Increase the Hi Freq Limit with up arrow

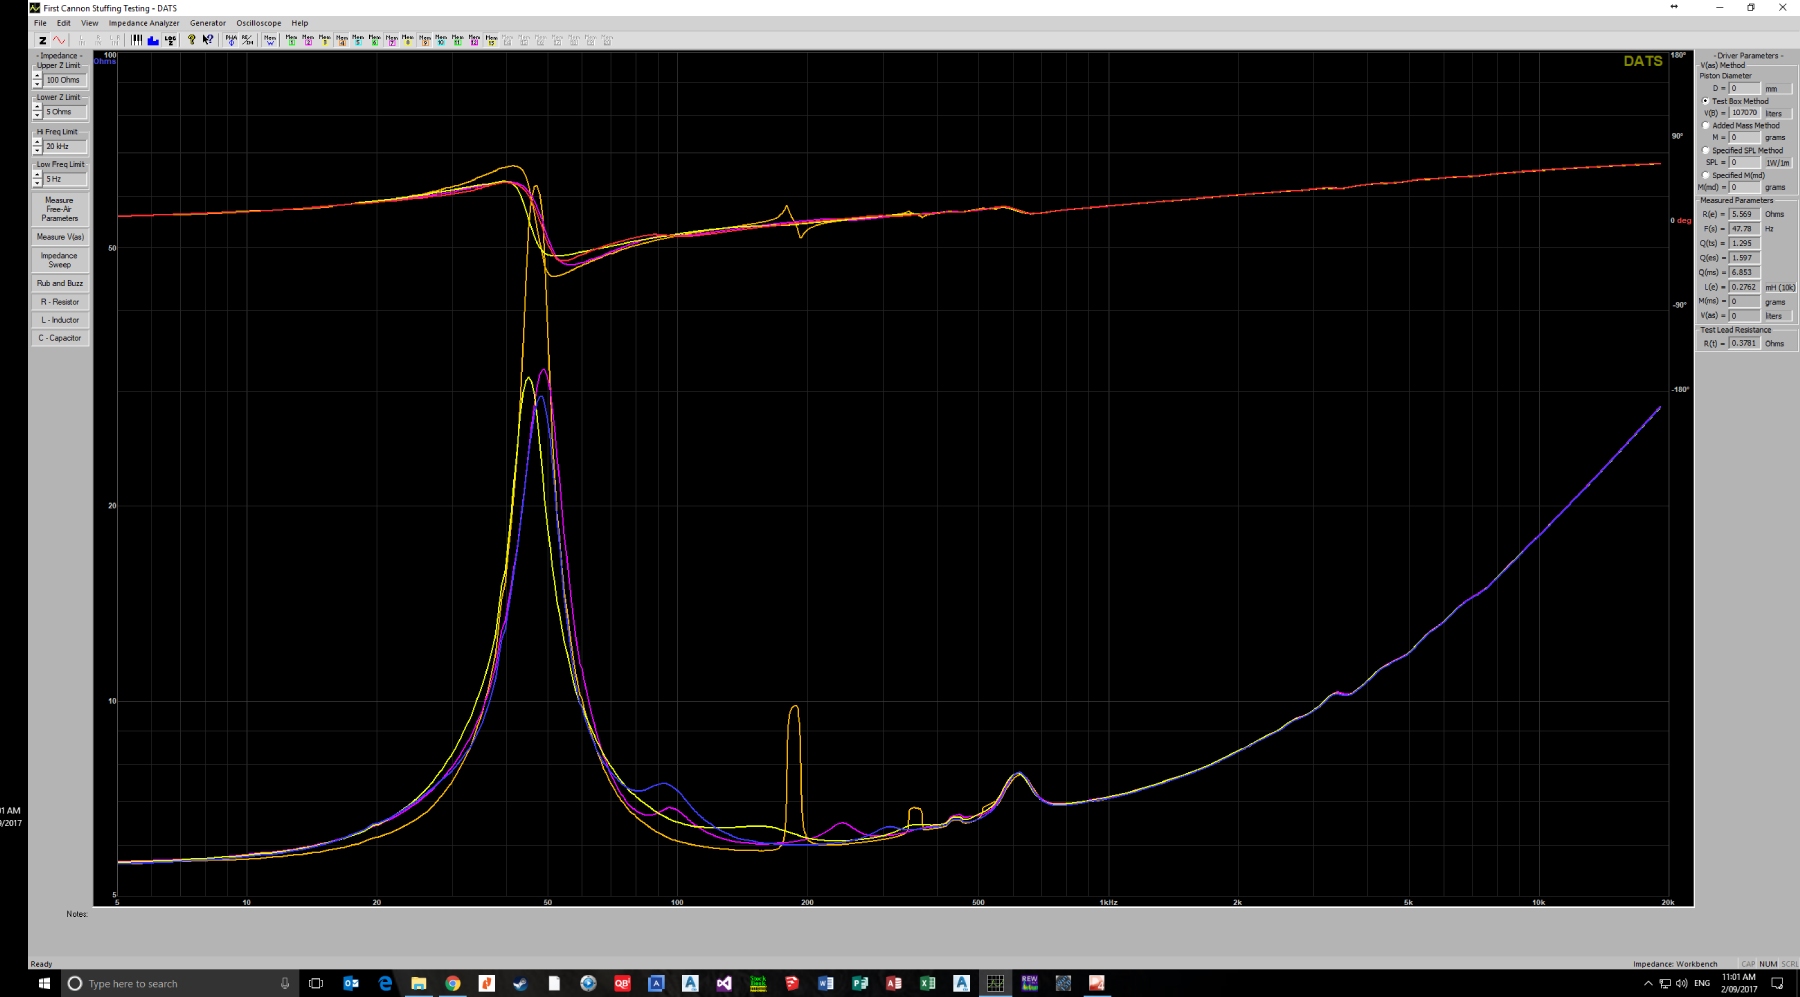pos(37,142)
